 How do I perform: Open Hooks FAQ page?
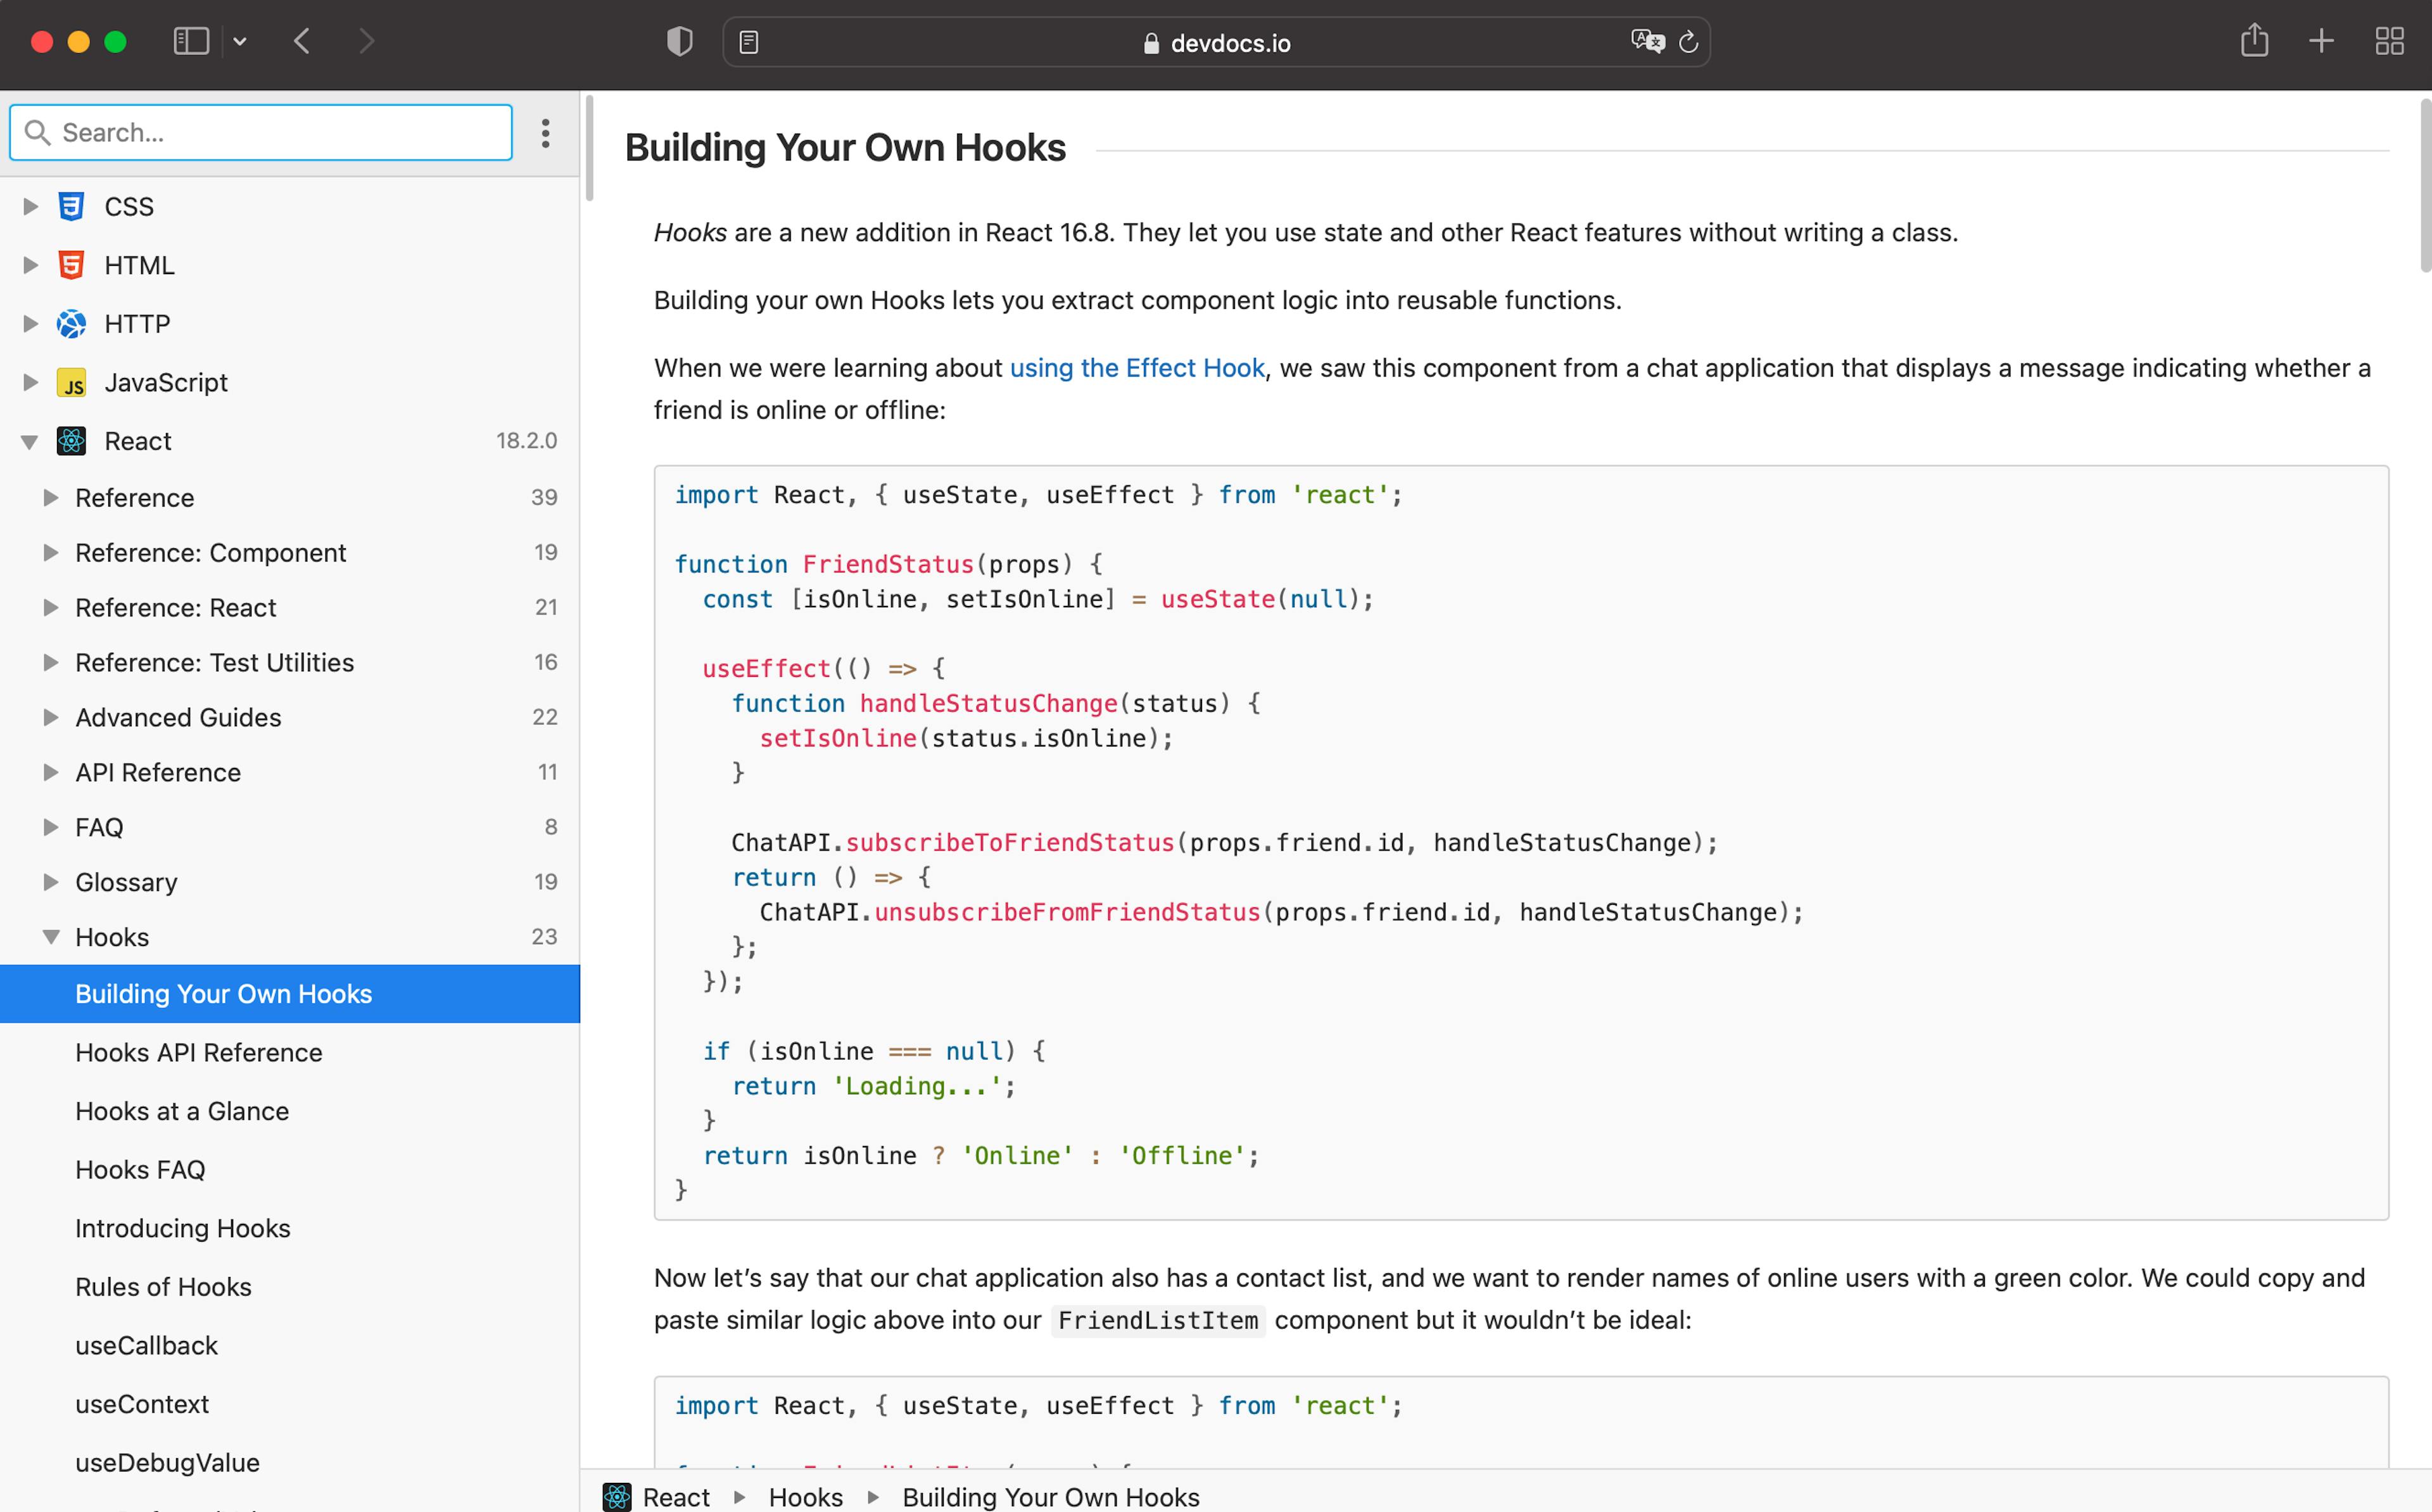point(140,1169)
